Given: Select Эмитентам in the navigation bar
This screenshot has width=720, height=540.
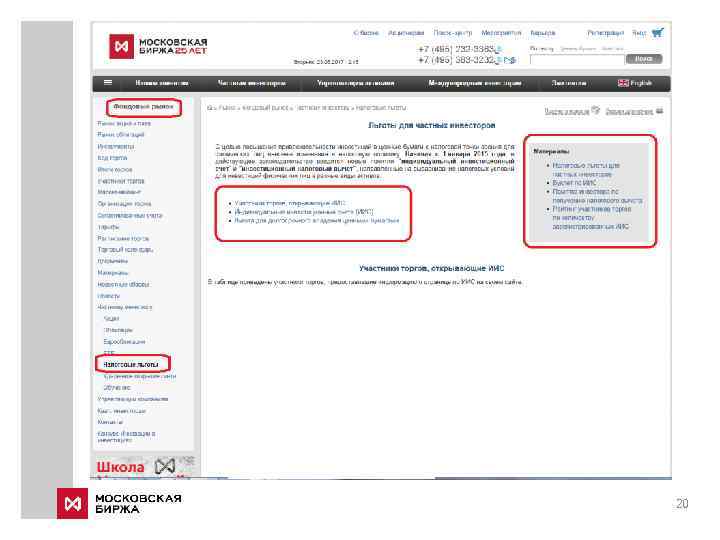Looking at the screenshot, I should [569, 83].
